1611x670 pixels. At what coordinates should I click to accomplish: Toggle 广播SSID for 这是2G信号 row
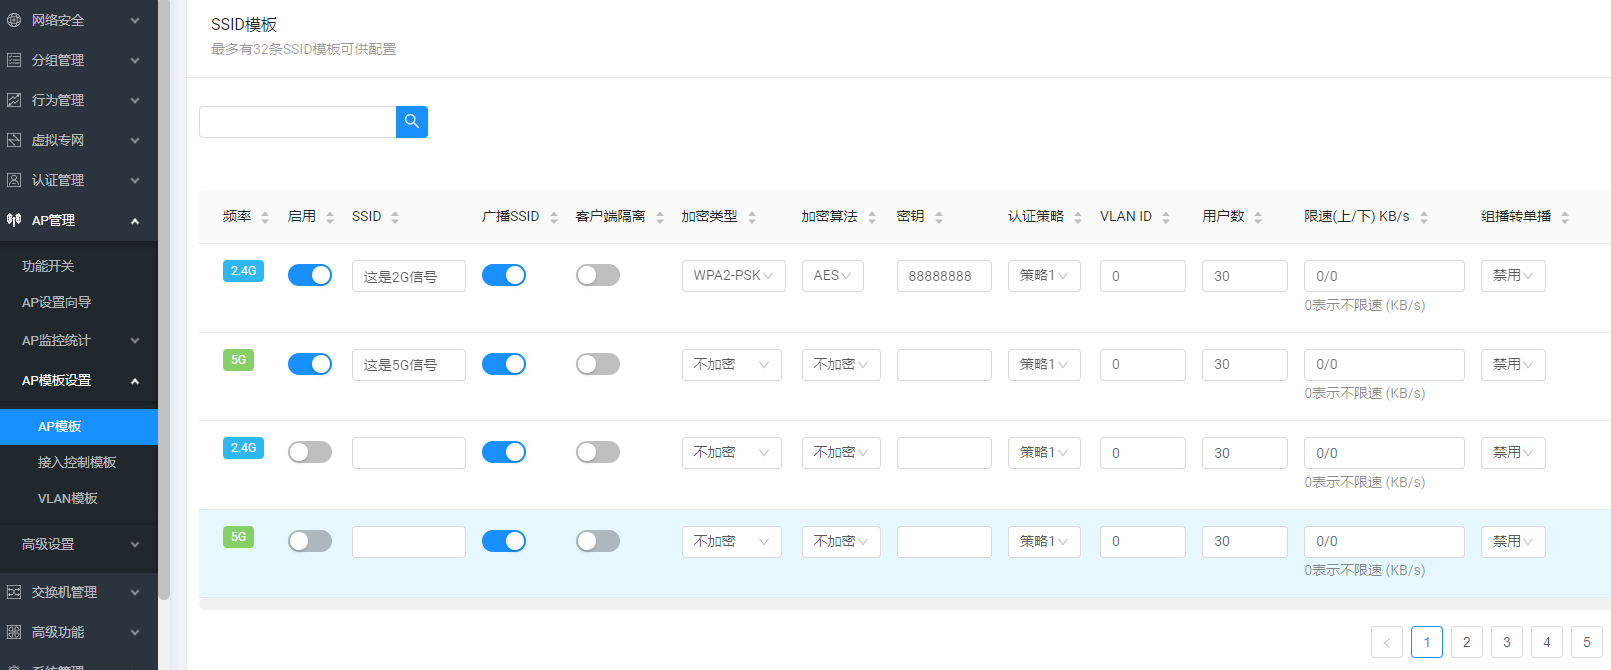tap(504, 275)
